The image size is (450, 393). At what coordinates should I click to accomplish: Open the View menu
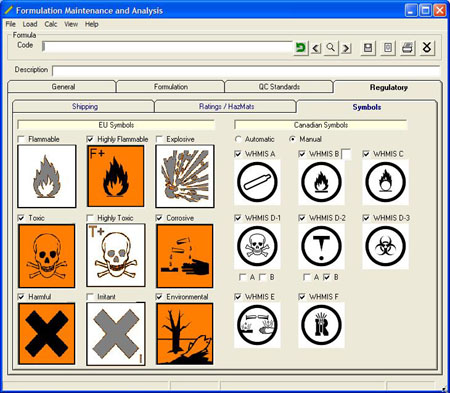tap(71, 24)
